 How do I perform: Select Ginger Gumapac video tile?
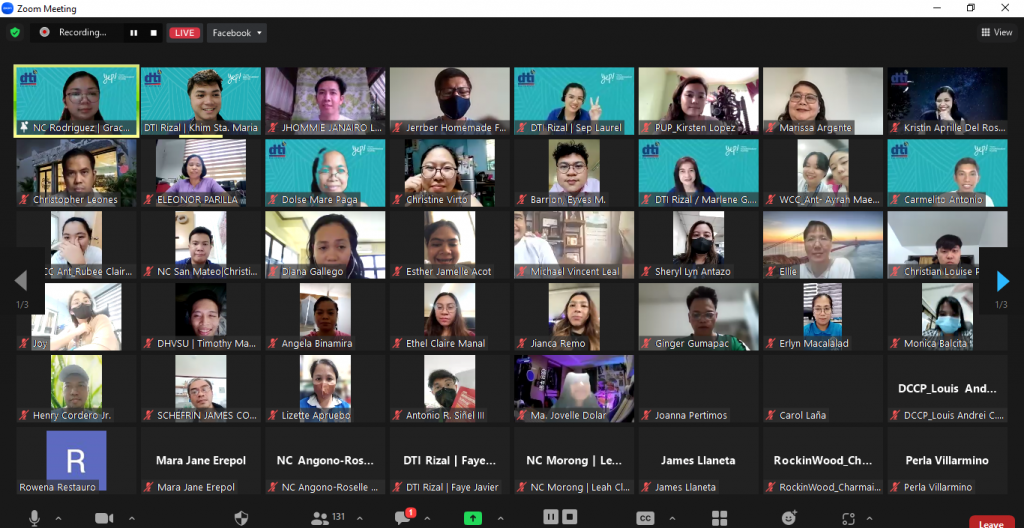pos(699,316)
